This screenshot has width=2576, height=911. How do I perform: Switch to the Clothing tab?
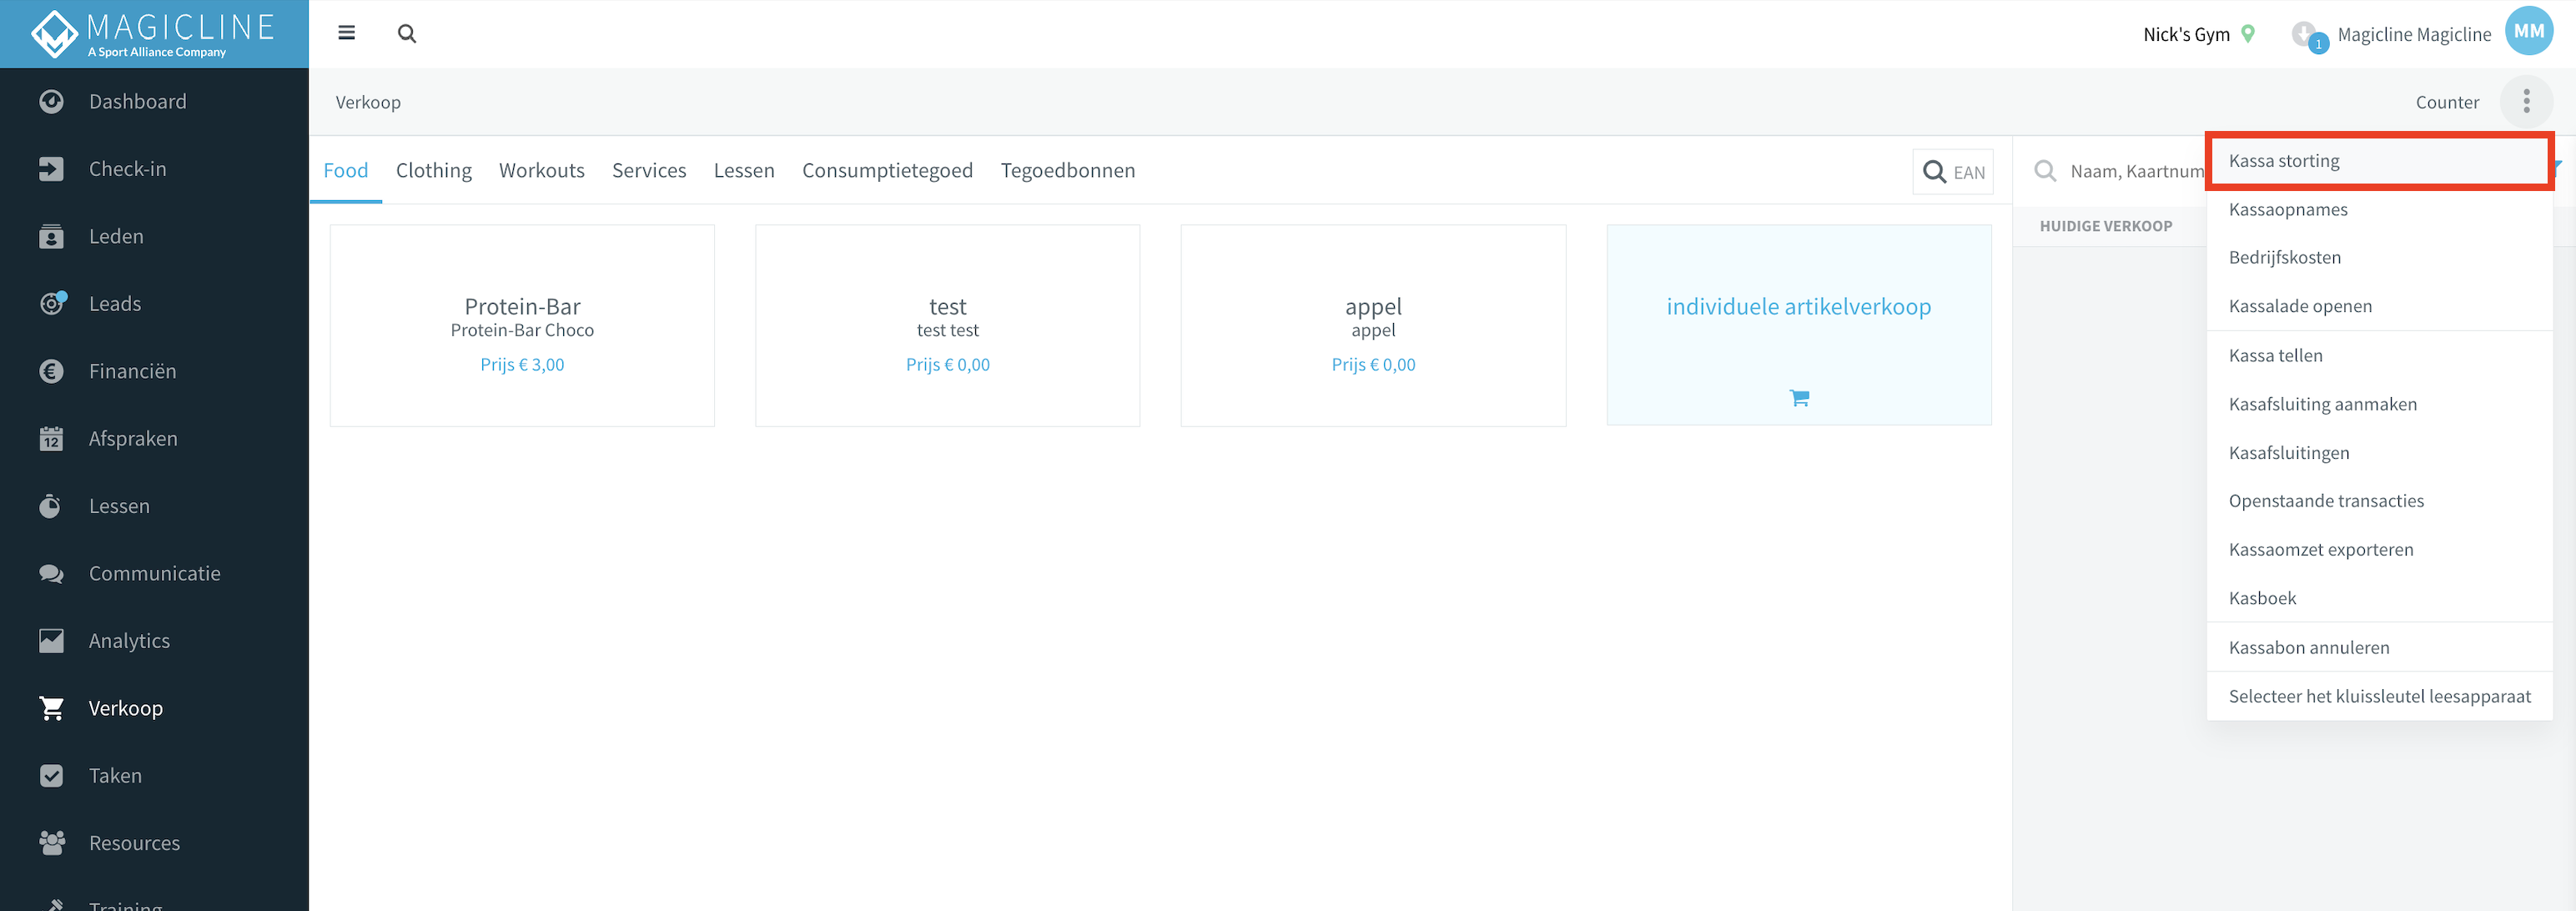click(x=434, y=170)
